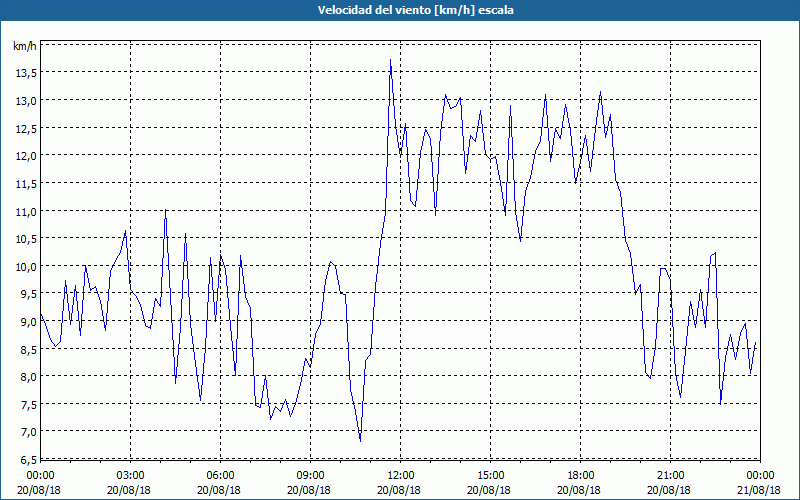
Task: Click the y-axis value "13,0"
Action: (26, 101)
